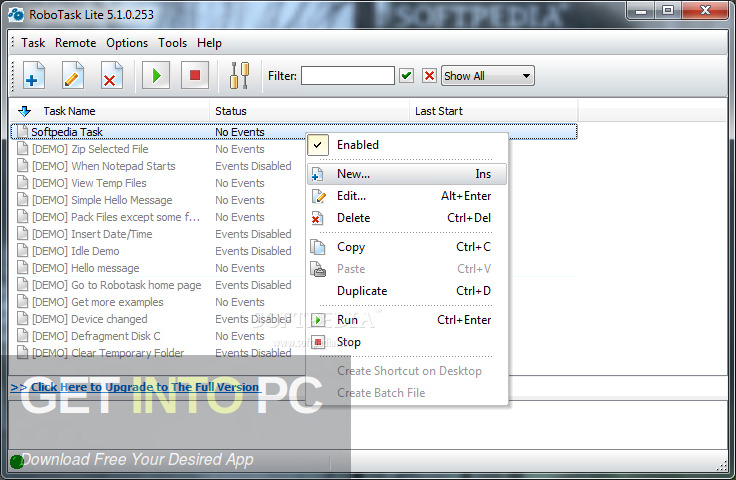The width and height of the screenshot is (736, 480).
Task: Click the document icon of Device changed
Action: coord(22,319)
